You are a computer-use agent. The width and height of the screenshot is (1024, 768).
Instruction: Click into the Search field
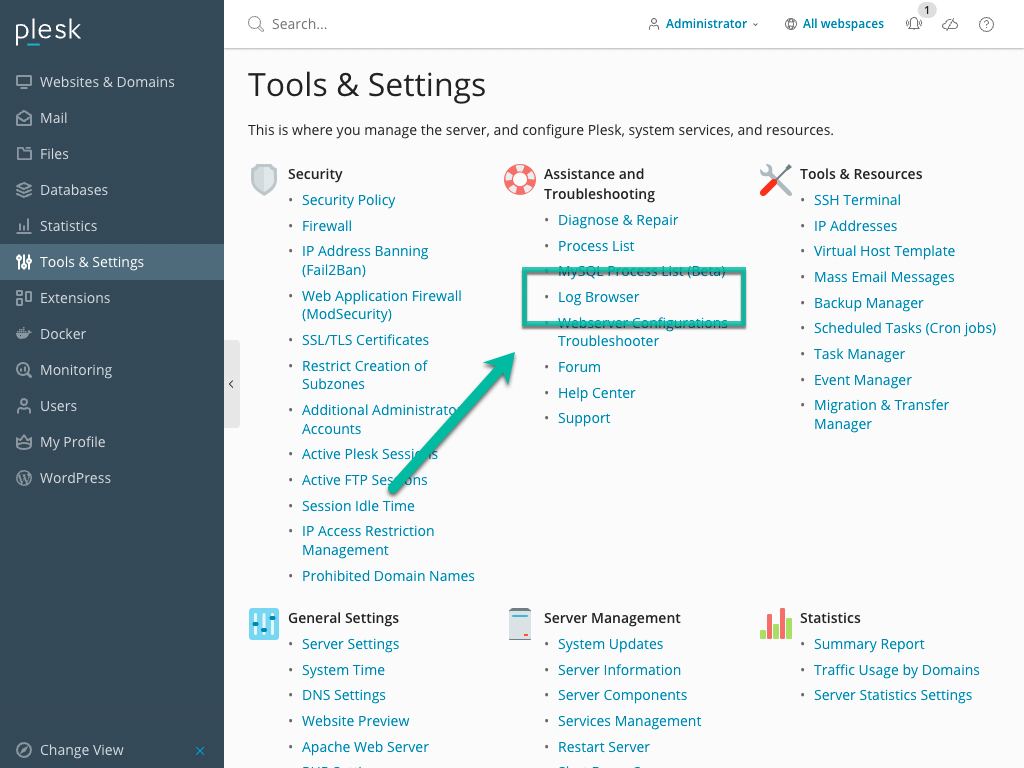point(431,24)
